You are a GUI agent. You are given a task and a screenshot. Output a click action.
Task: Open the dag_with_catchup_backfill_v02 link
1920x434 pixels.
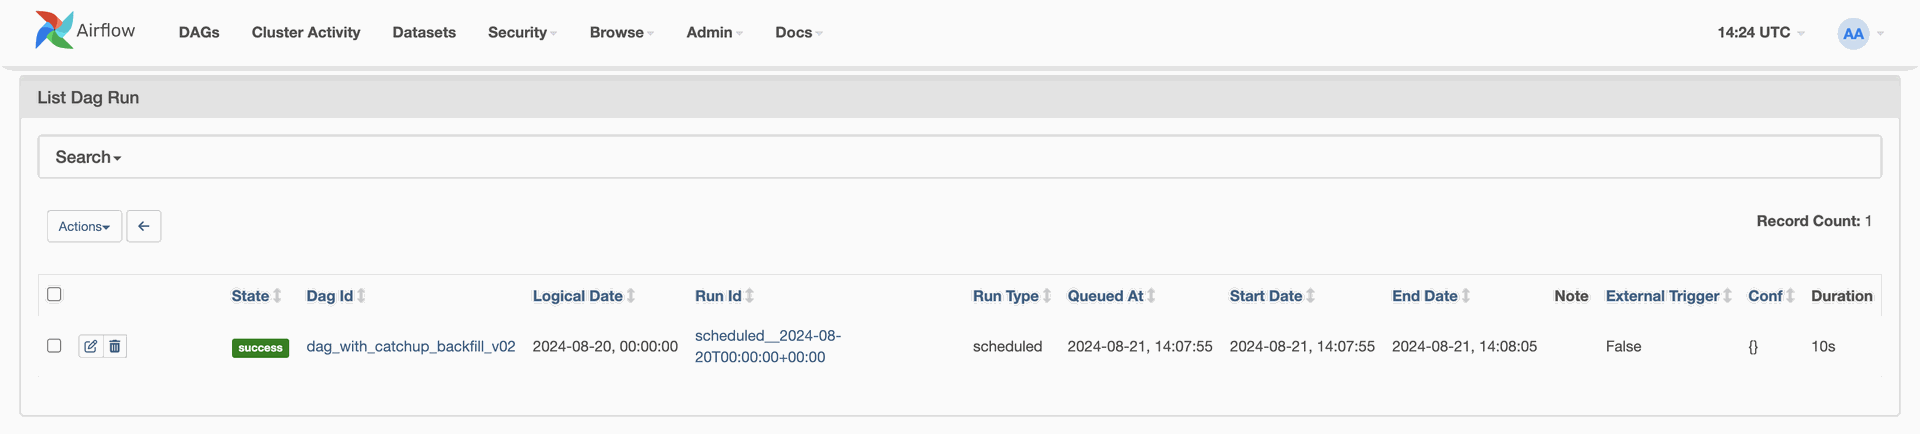pyautogui.click(x=411, y=346)
